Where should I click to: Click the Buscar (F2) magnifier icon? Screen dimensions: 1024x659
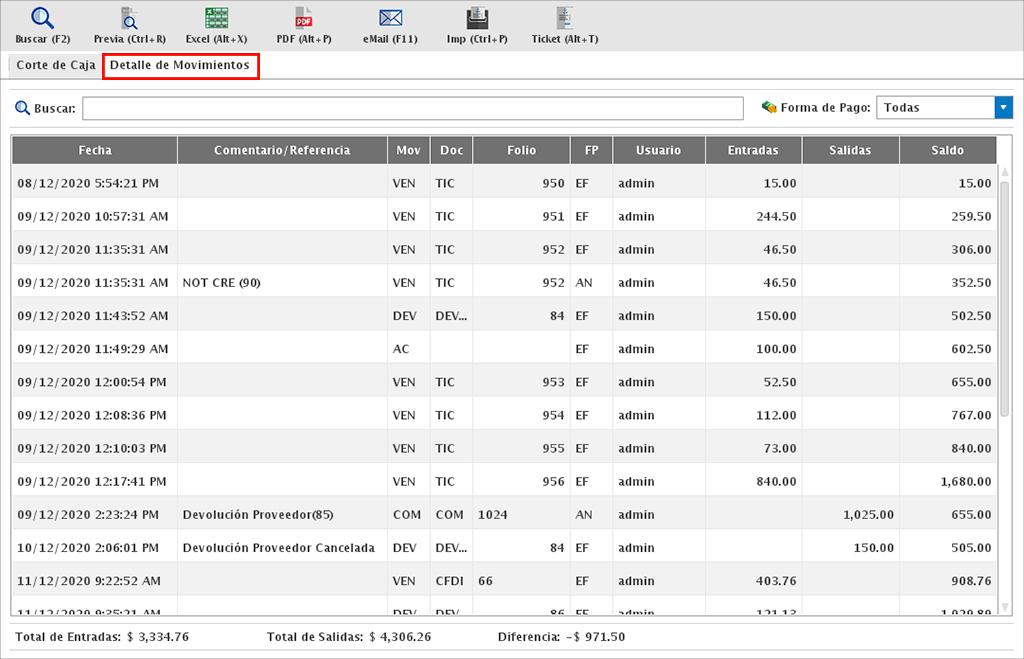pyautogui.click(x=43, y=18)
